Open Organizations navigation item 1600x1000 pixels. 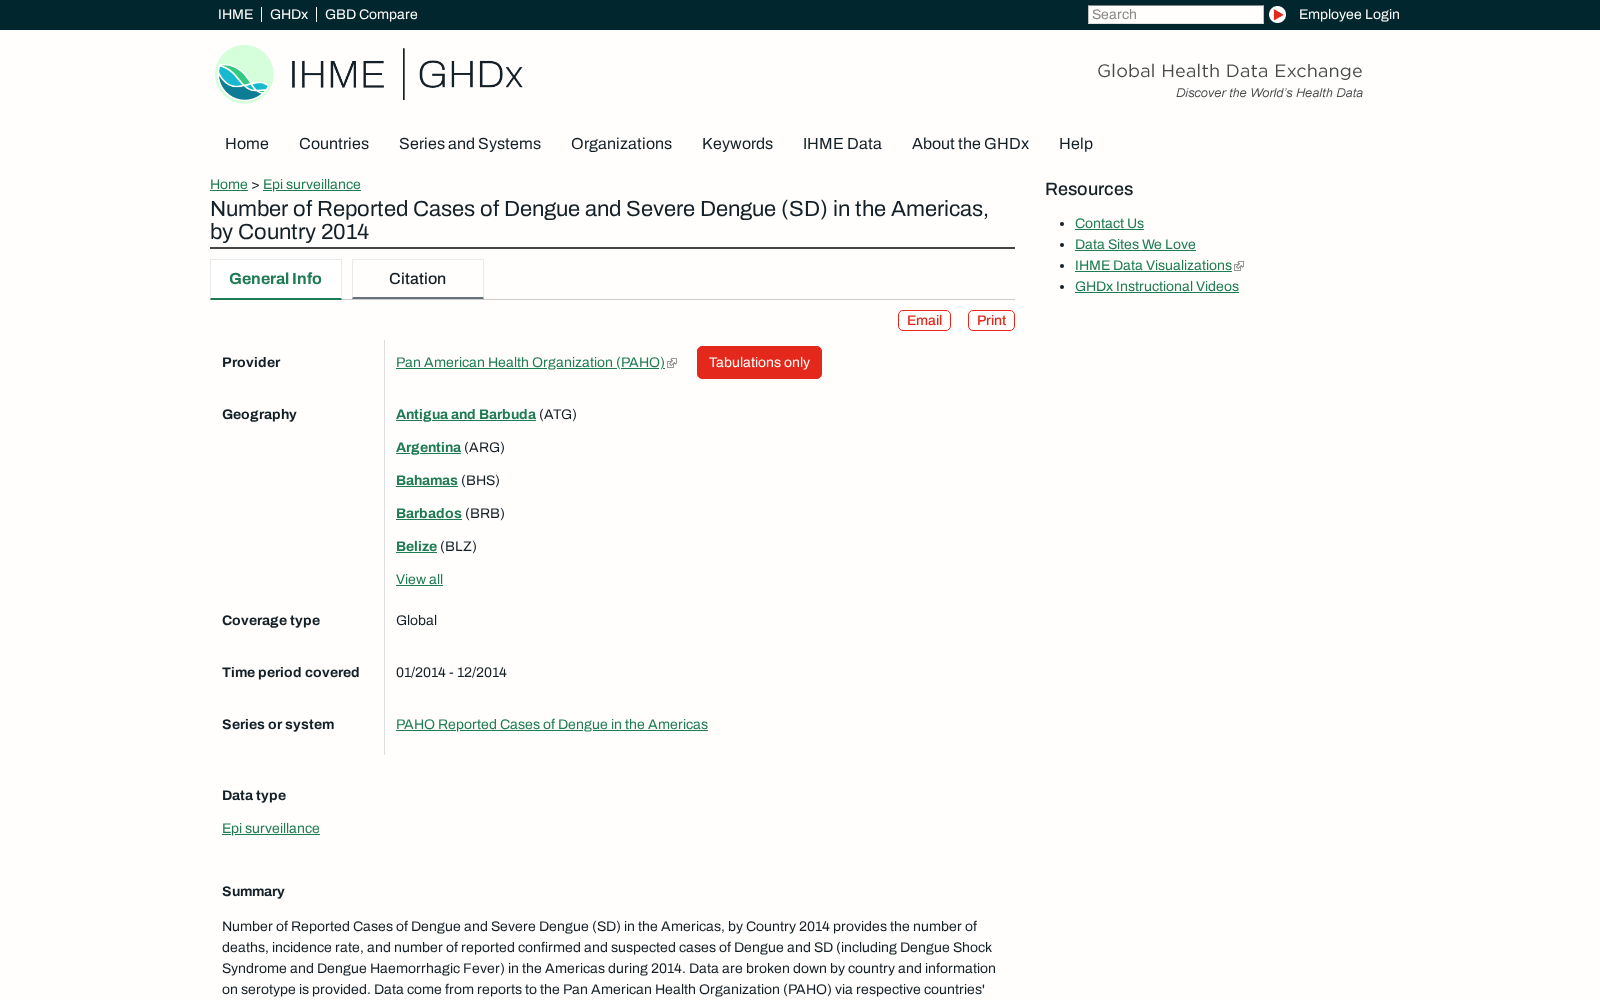click(x=621, y=144)
